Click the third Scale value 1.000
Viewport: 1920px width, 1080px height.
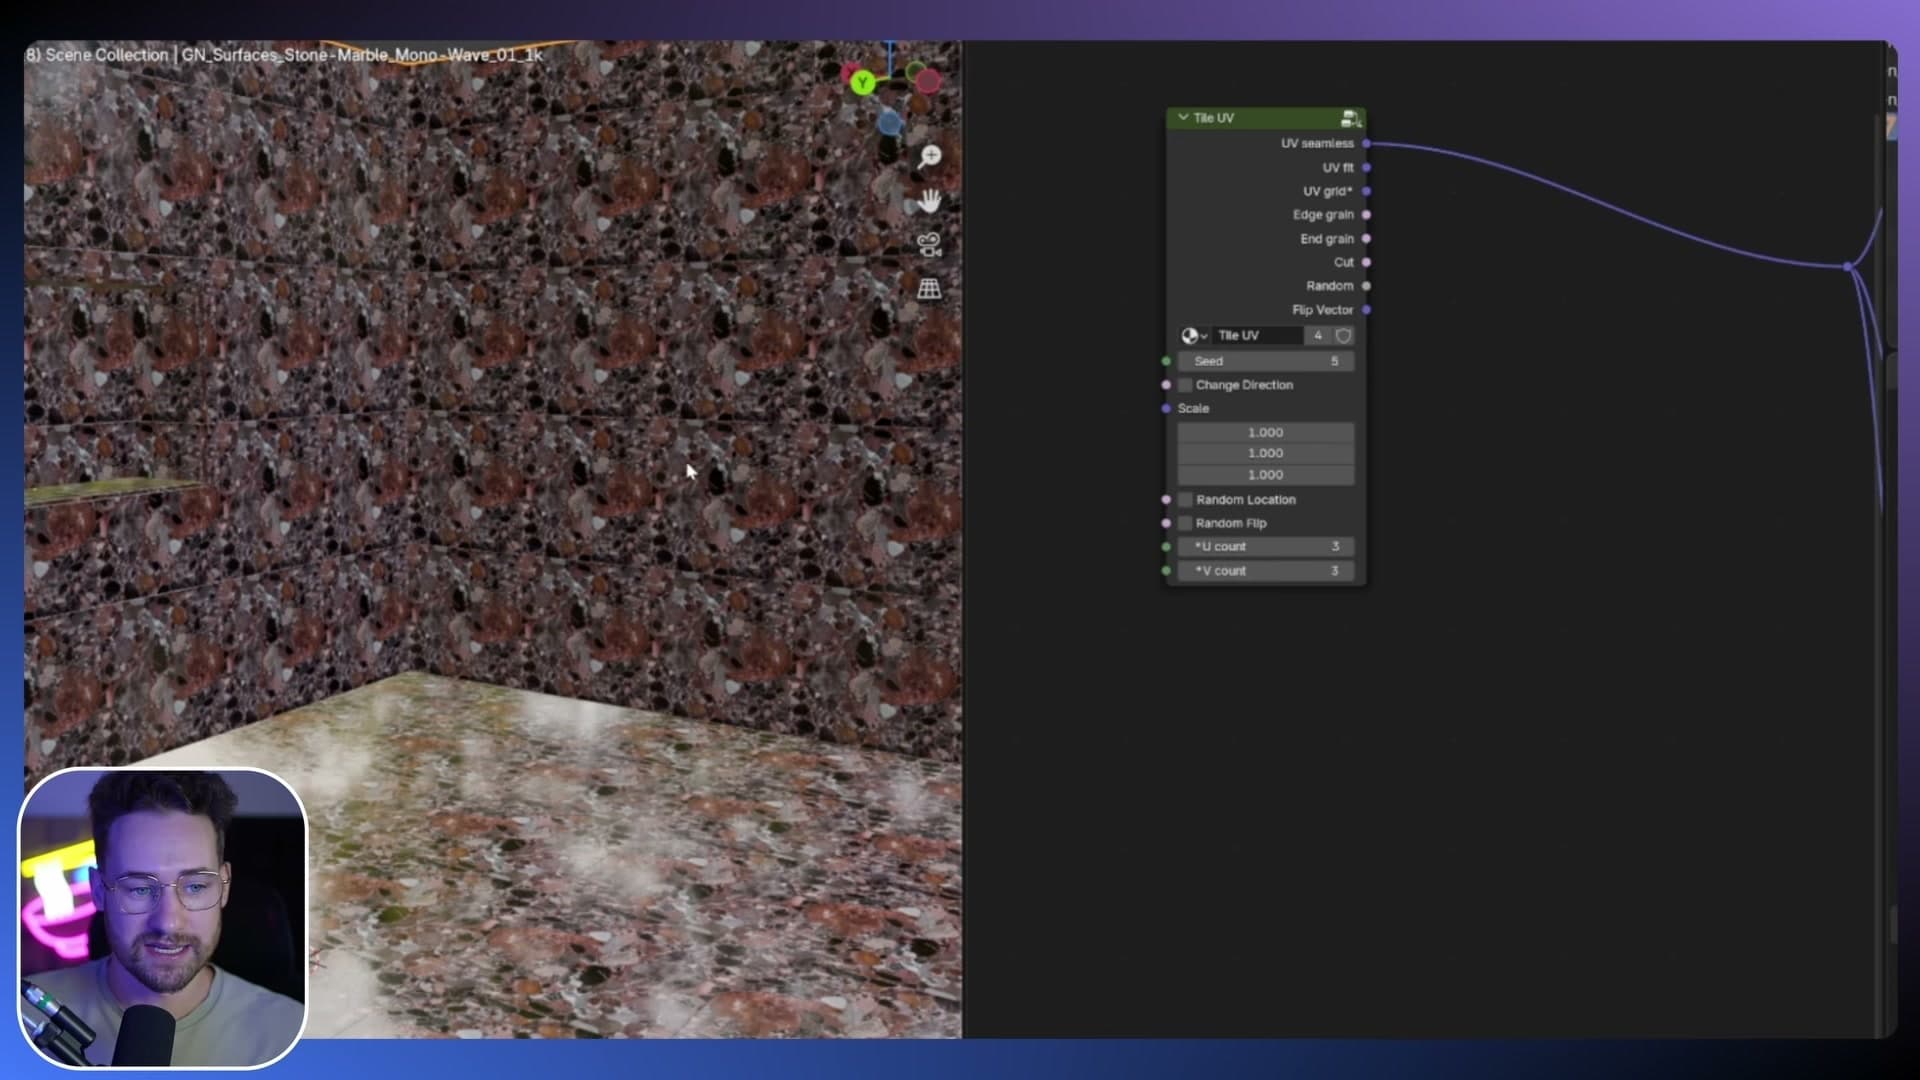1266,475
